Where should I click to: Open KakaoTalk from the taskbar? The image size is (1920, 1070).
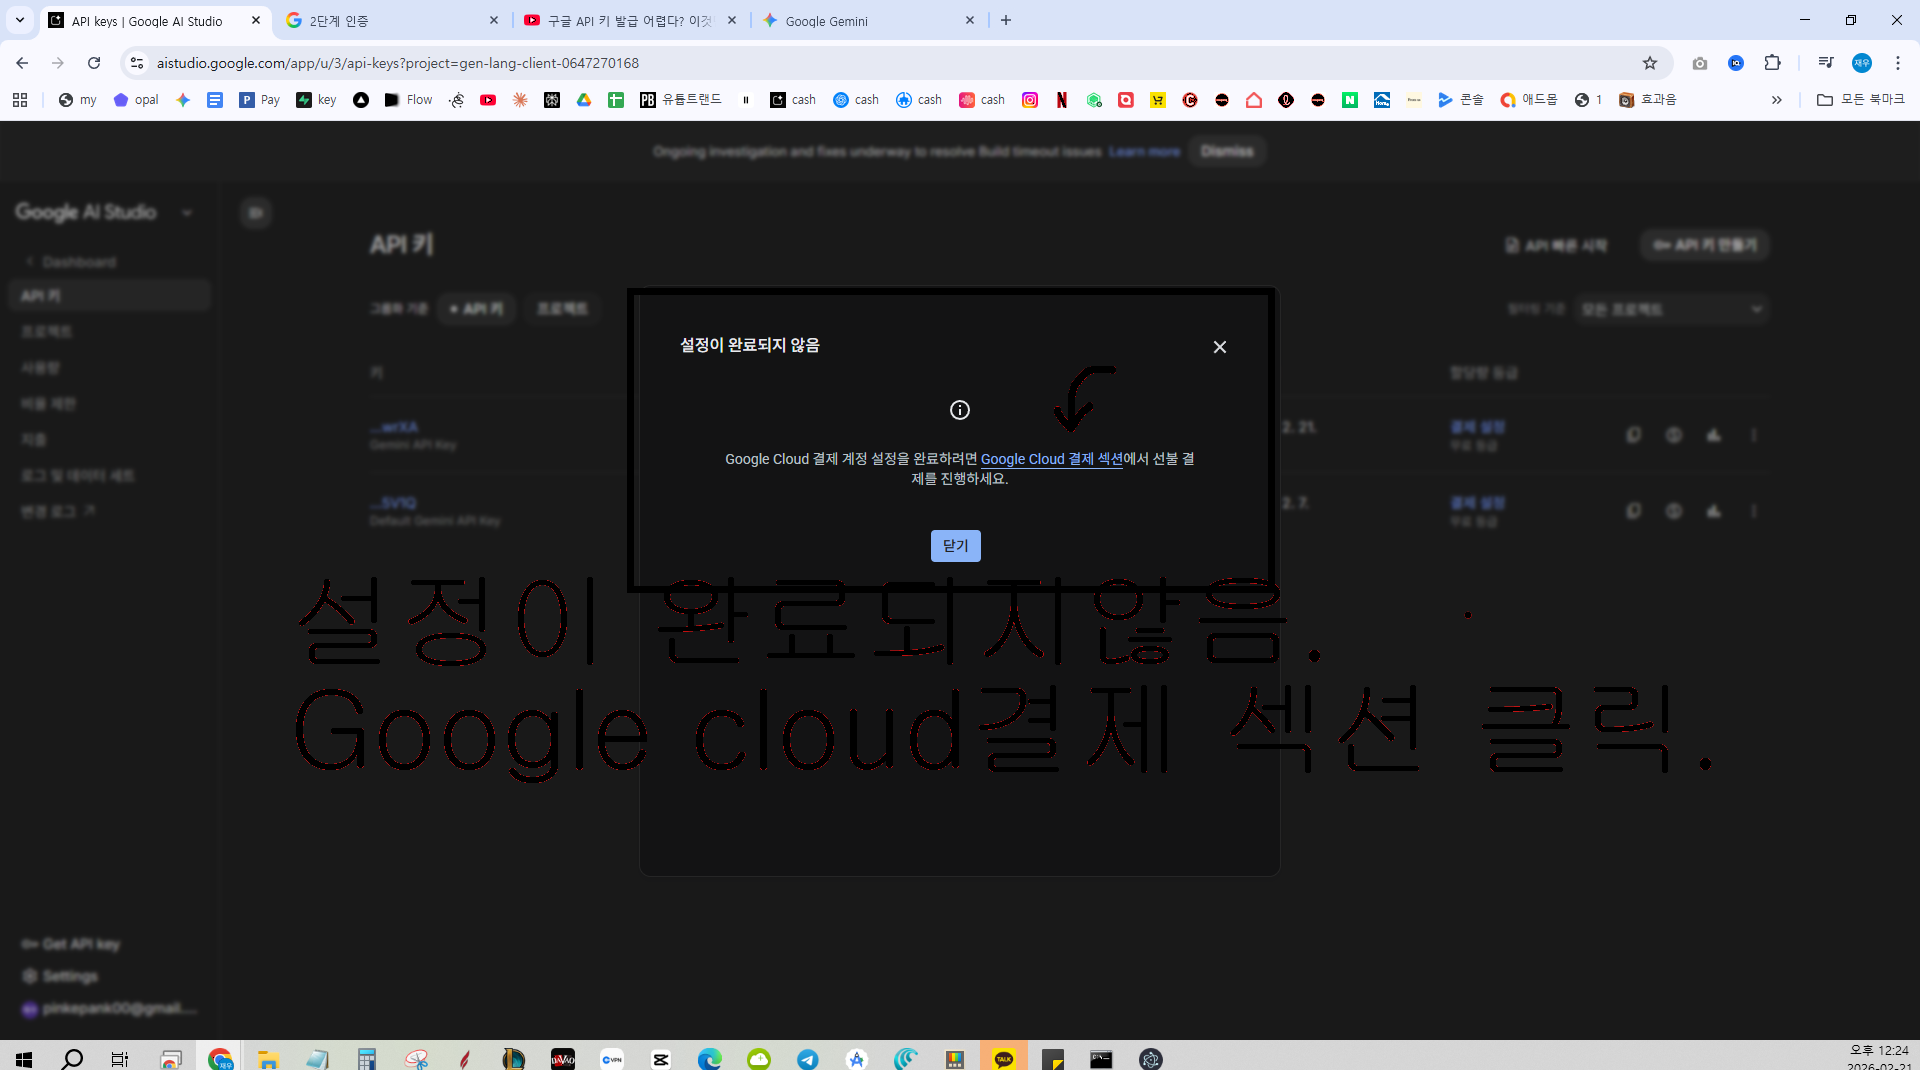1004,1059
